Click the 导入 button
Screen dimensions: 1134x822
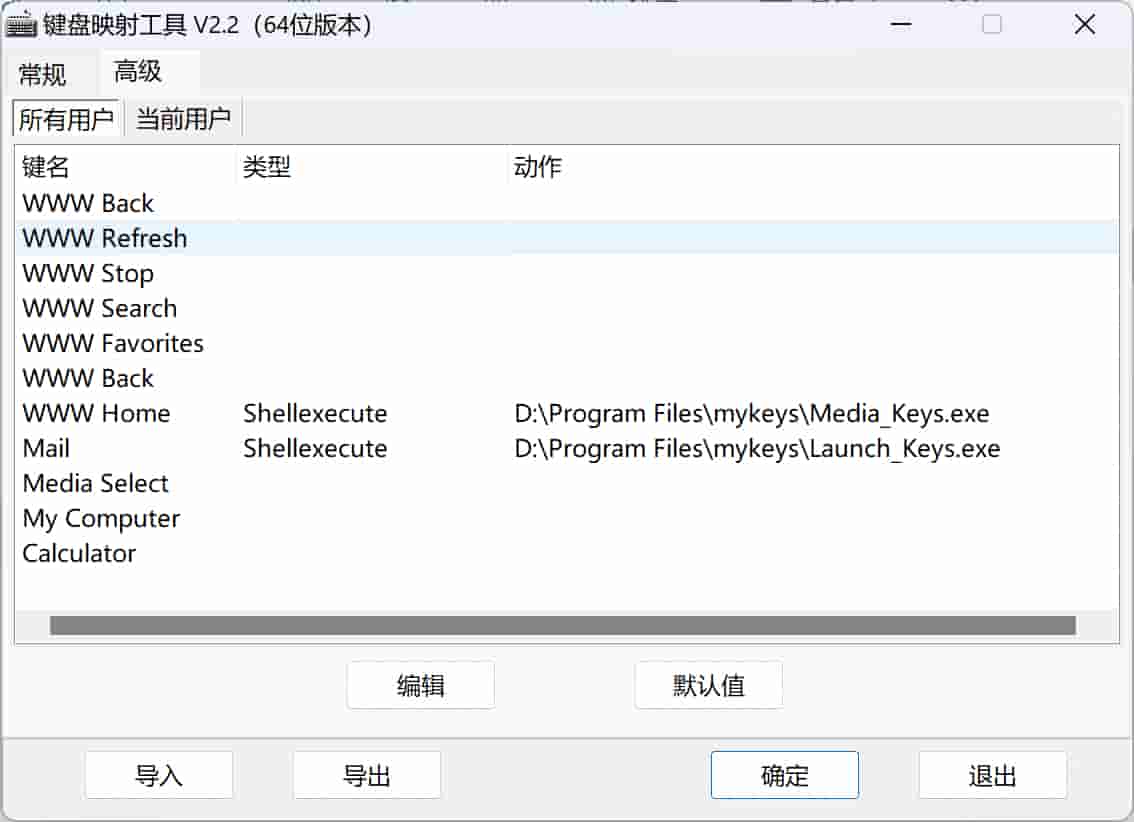pyautogui.click(x=159, y=775)
